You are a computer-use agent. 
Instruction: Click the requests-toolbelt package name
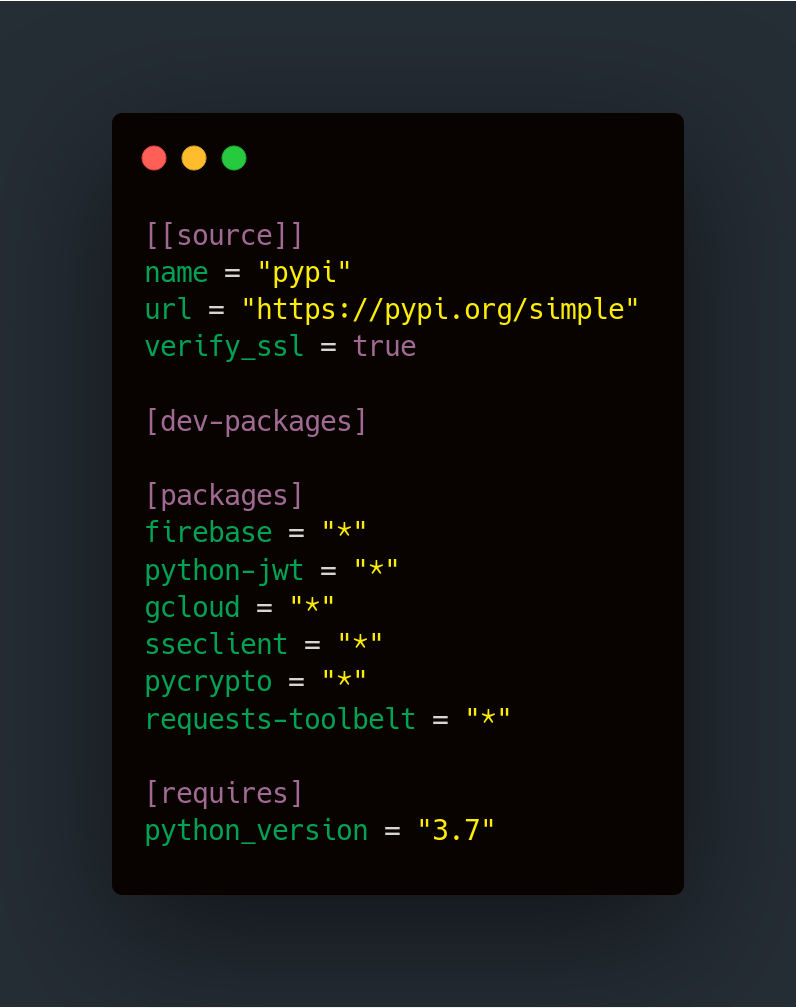[x=280, y=719]
